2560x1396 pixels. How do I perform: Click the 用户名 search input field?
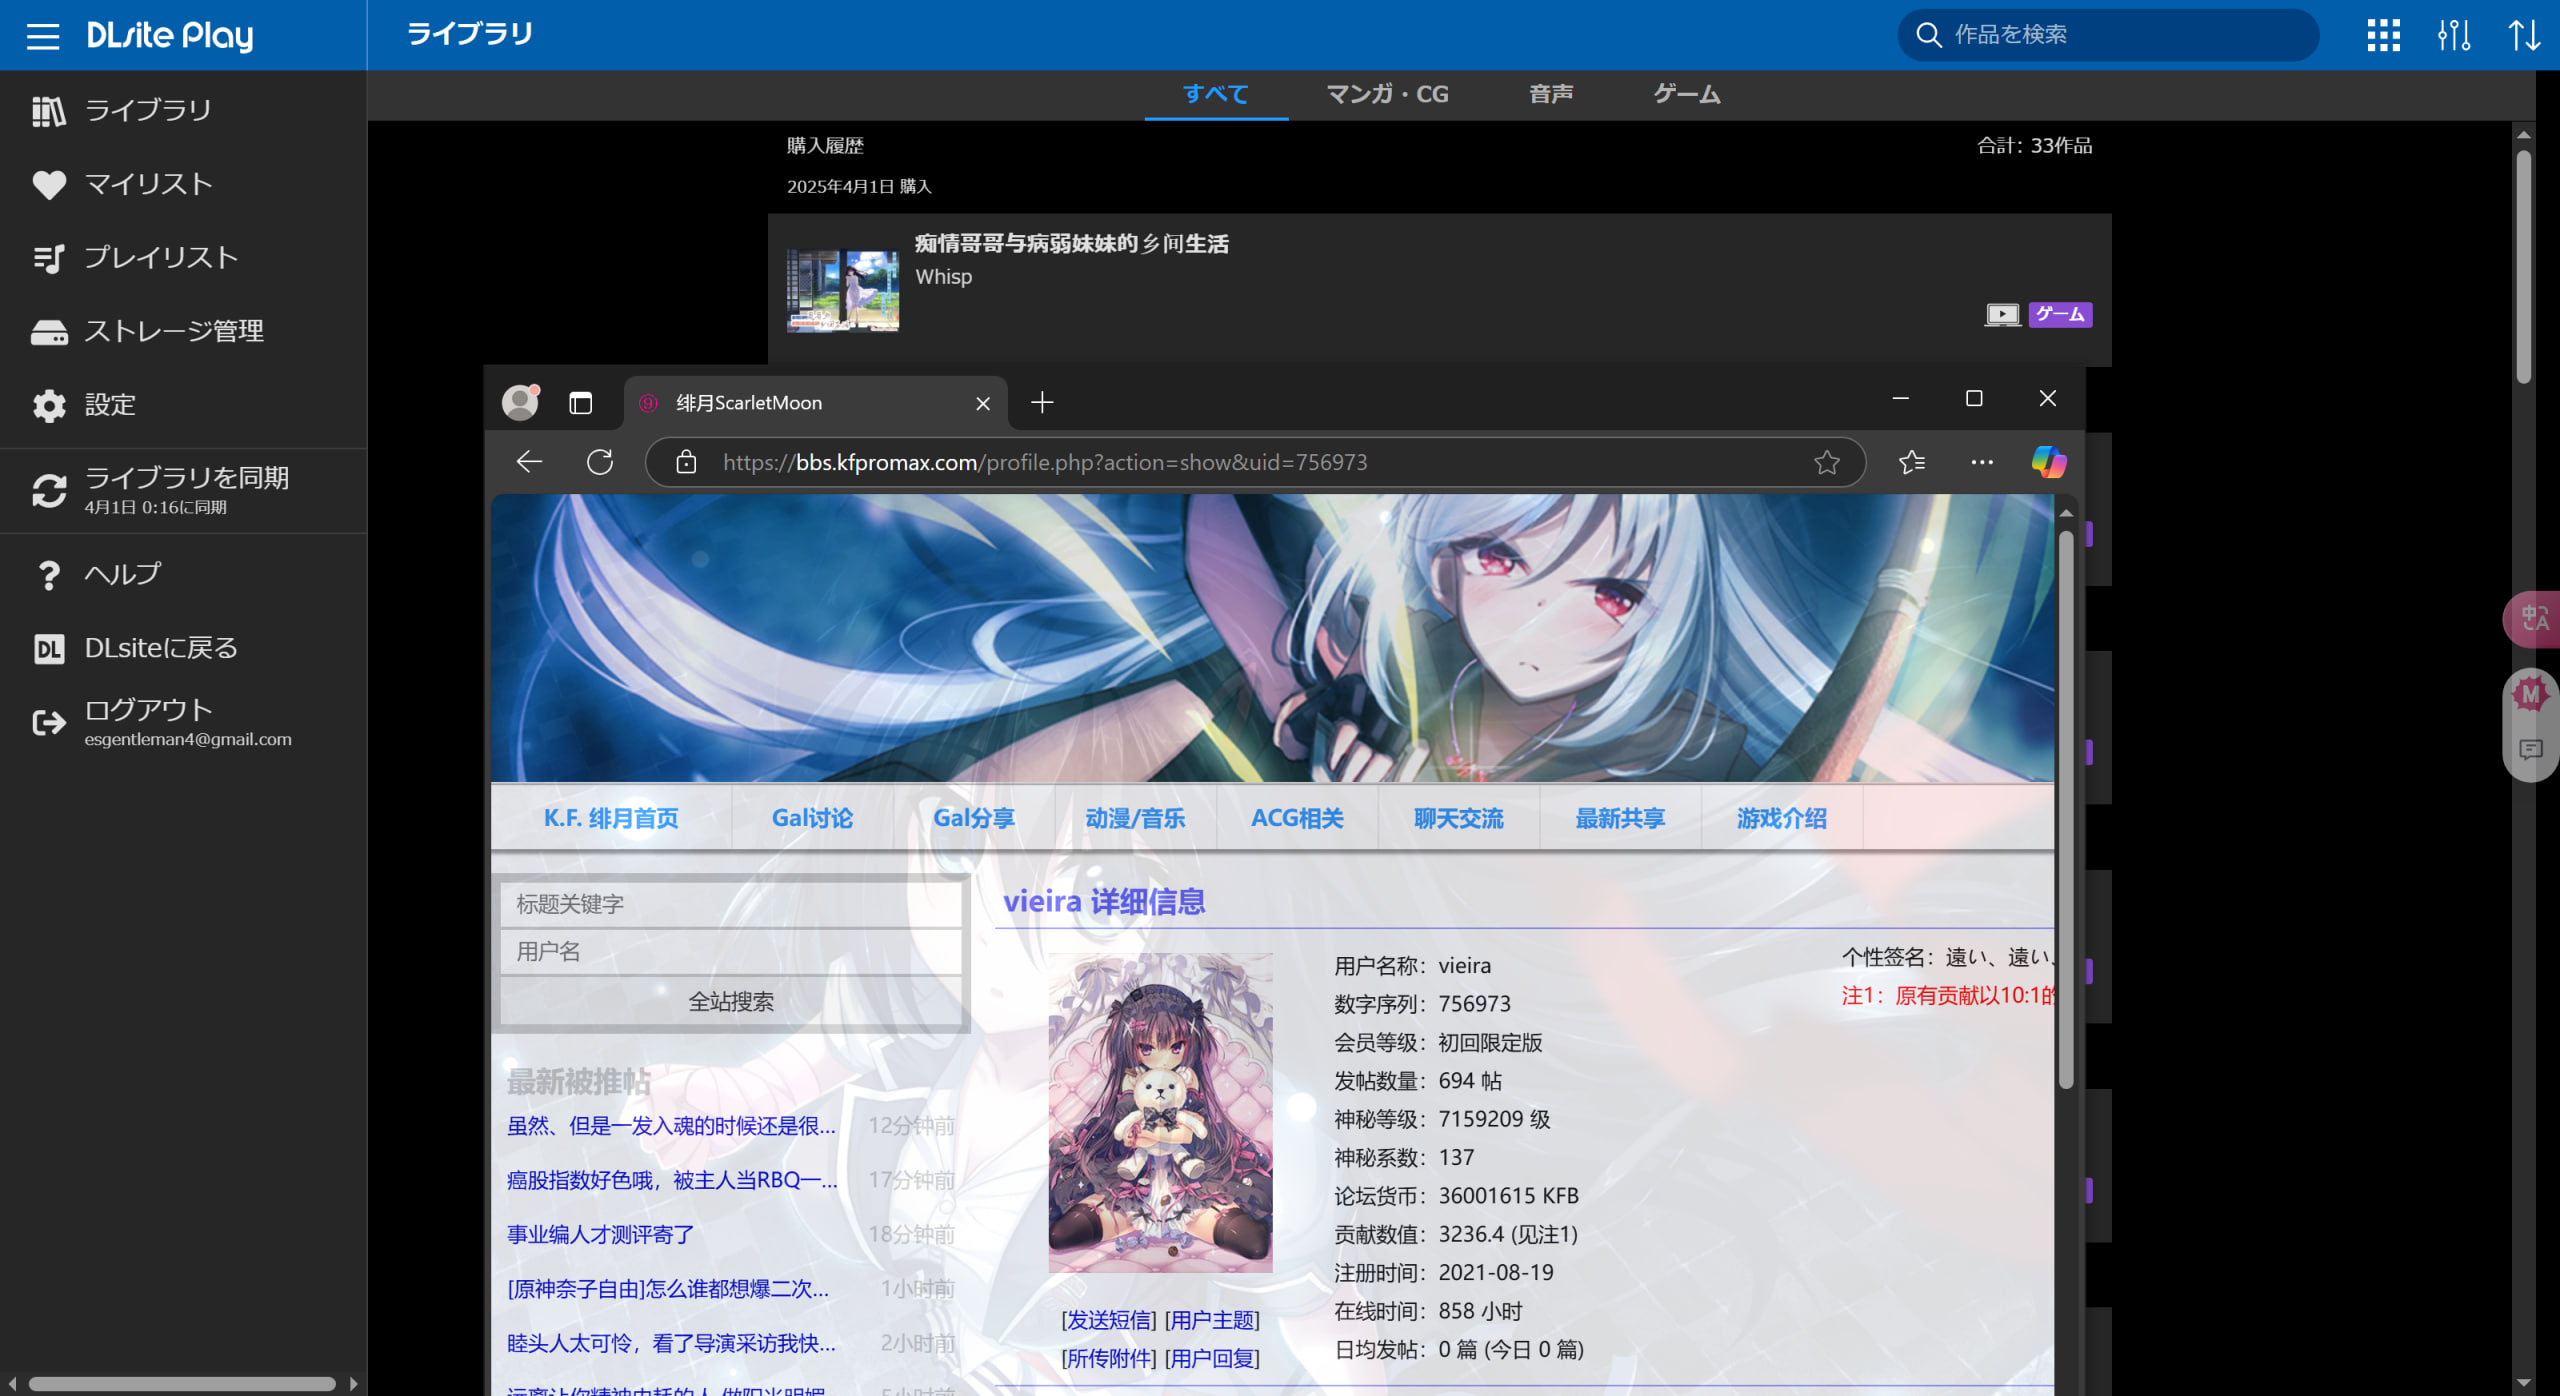point(731,951)
